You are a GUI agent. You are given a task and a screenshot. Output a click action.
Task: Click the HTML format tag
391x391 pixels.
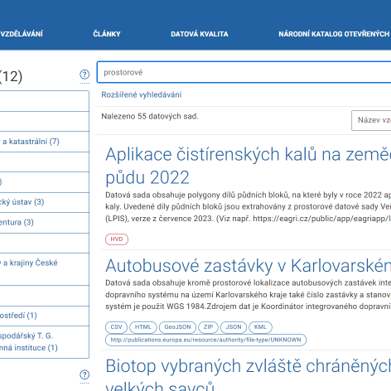143,327
